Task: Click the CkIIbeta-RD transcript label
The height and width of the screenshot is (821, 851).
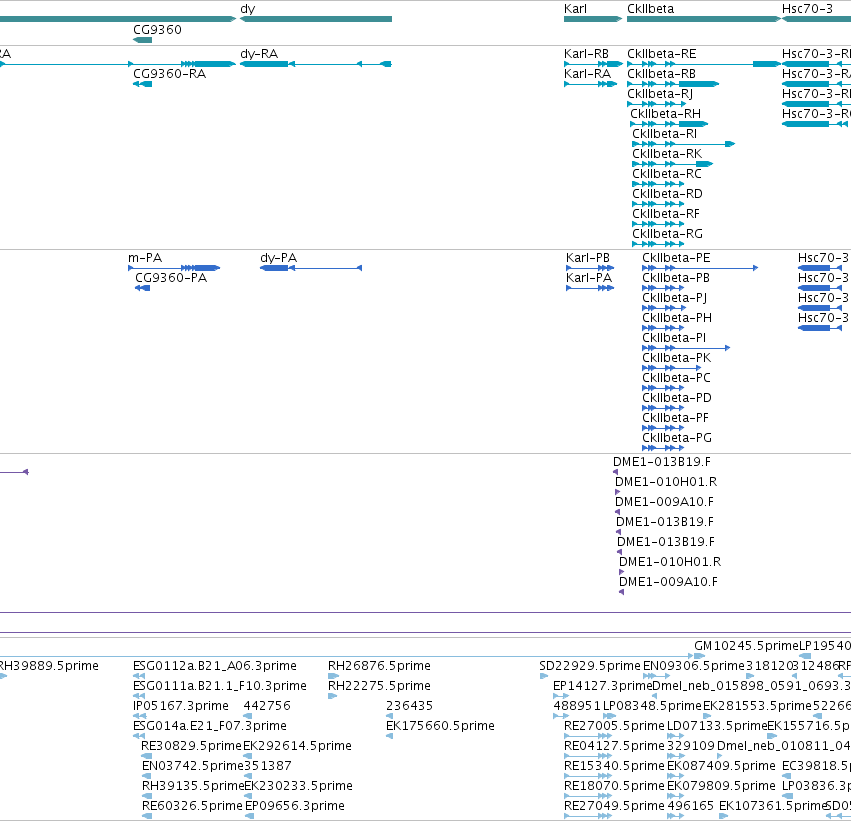Action: [667, 194]
